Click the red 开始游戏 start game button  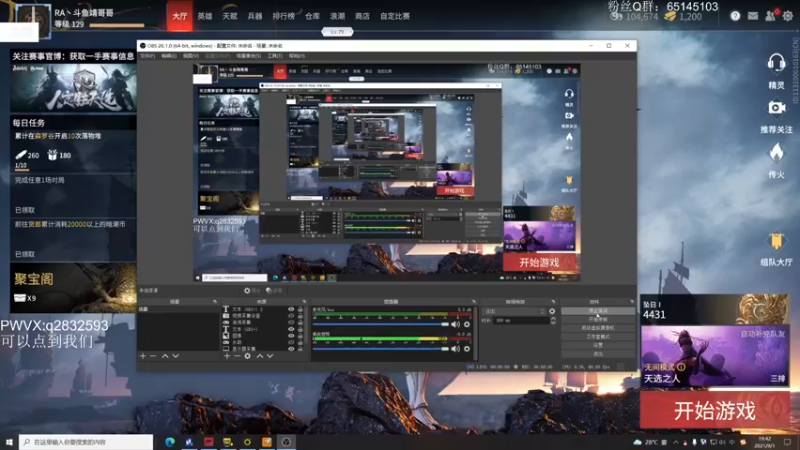tap(714, 410)
